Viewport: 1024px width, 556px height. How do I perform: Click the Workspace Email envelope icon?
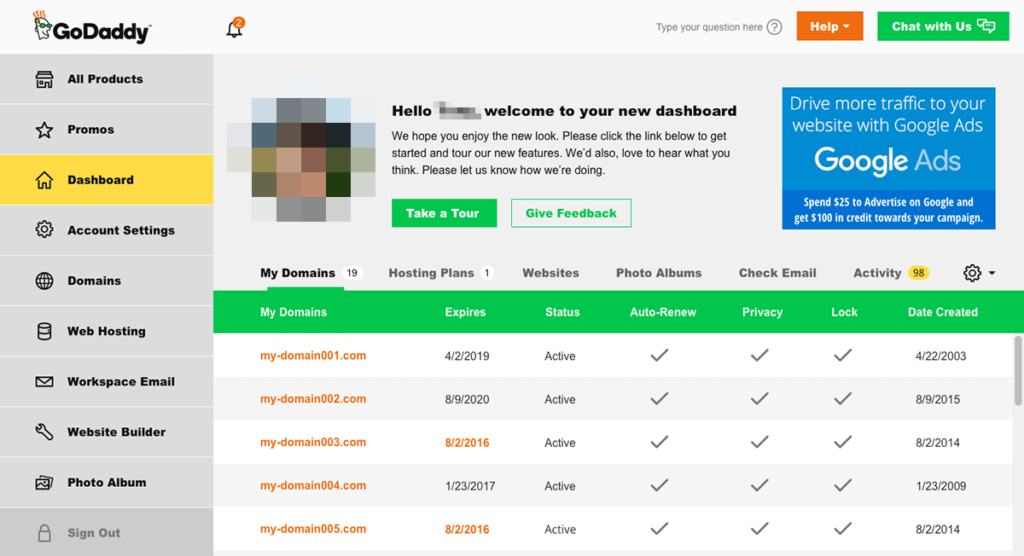click(44, 382)
